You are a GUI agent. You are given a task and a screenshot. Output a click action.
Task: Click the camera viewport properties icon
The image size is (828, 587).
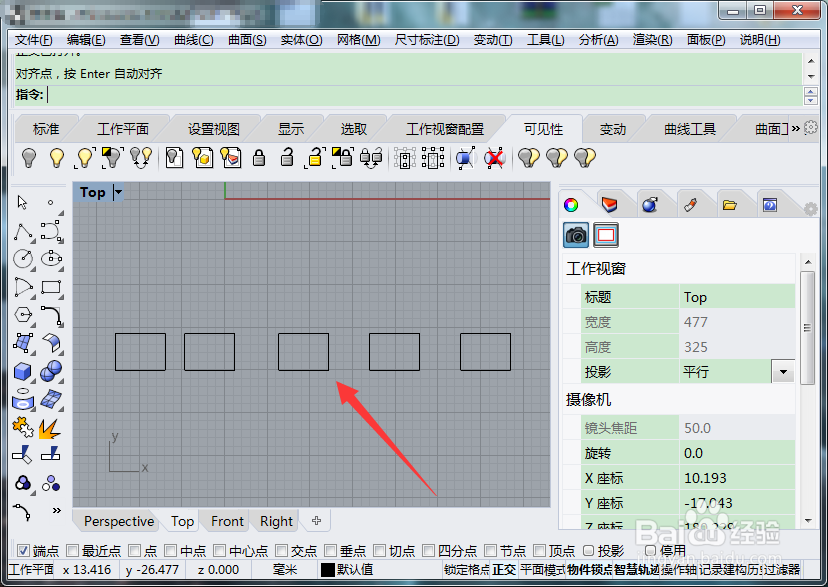576,235
